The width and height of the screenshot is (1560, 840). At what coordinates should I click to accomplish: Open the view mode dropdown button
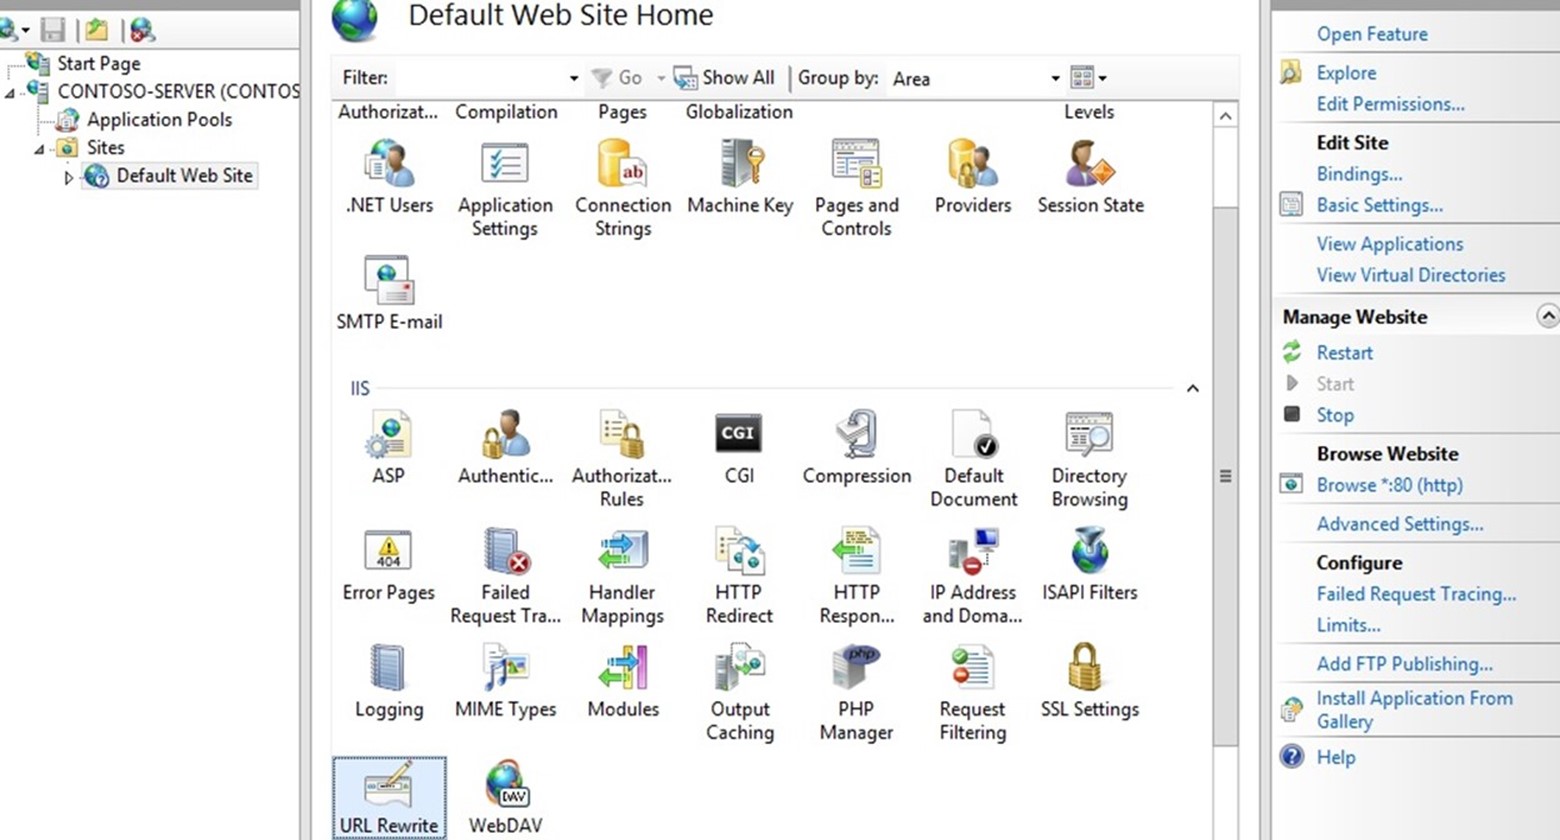coord(1088,78)
